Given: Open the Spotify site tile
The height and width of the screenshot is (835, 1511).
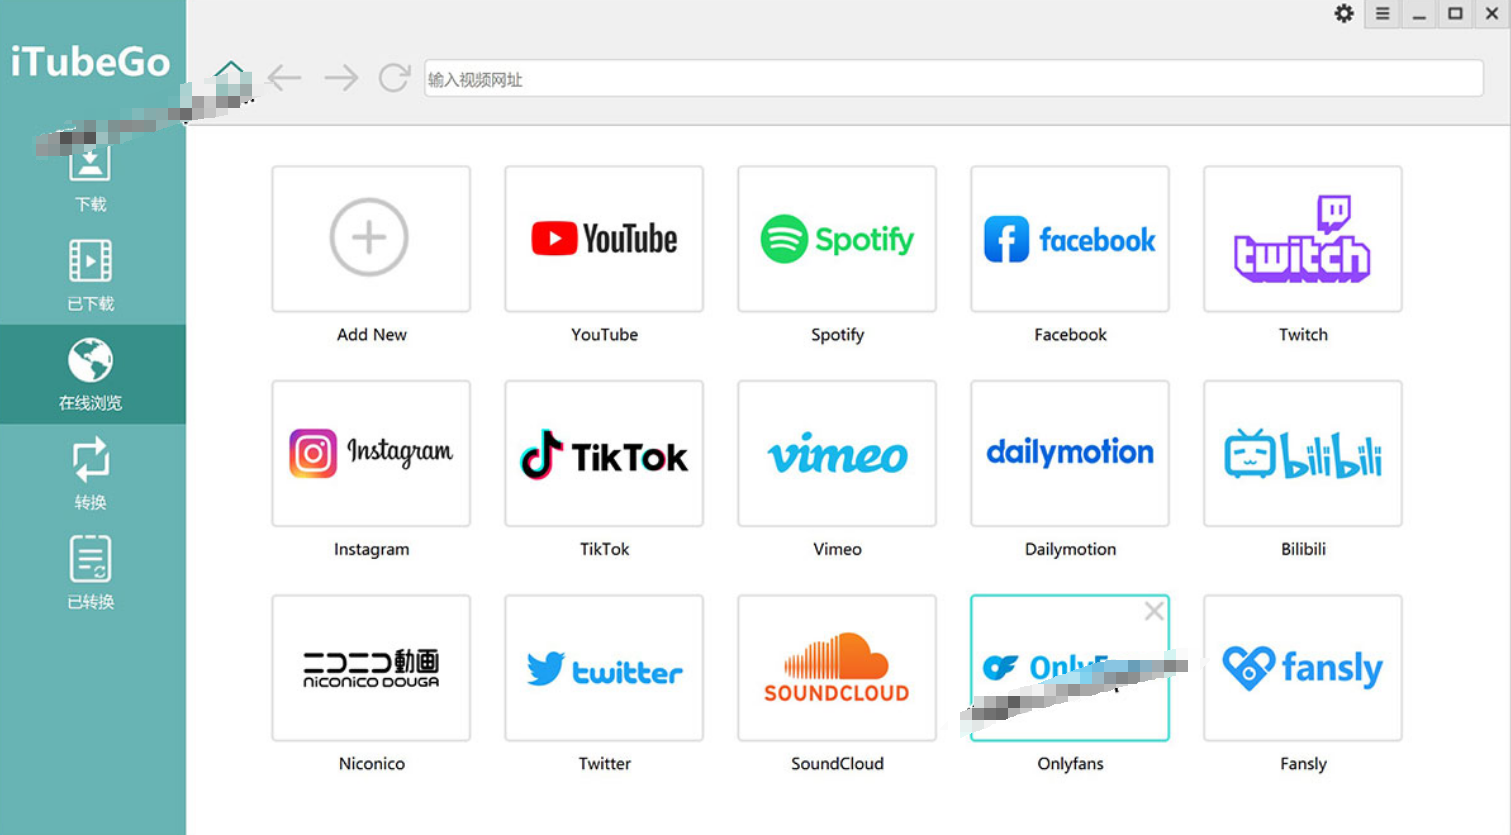Looking at the screenshot, I should [837, 239].
